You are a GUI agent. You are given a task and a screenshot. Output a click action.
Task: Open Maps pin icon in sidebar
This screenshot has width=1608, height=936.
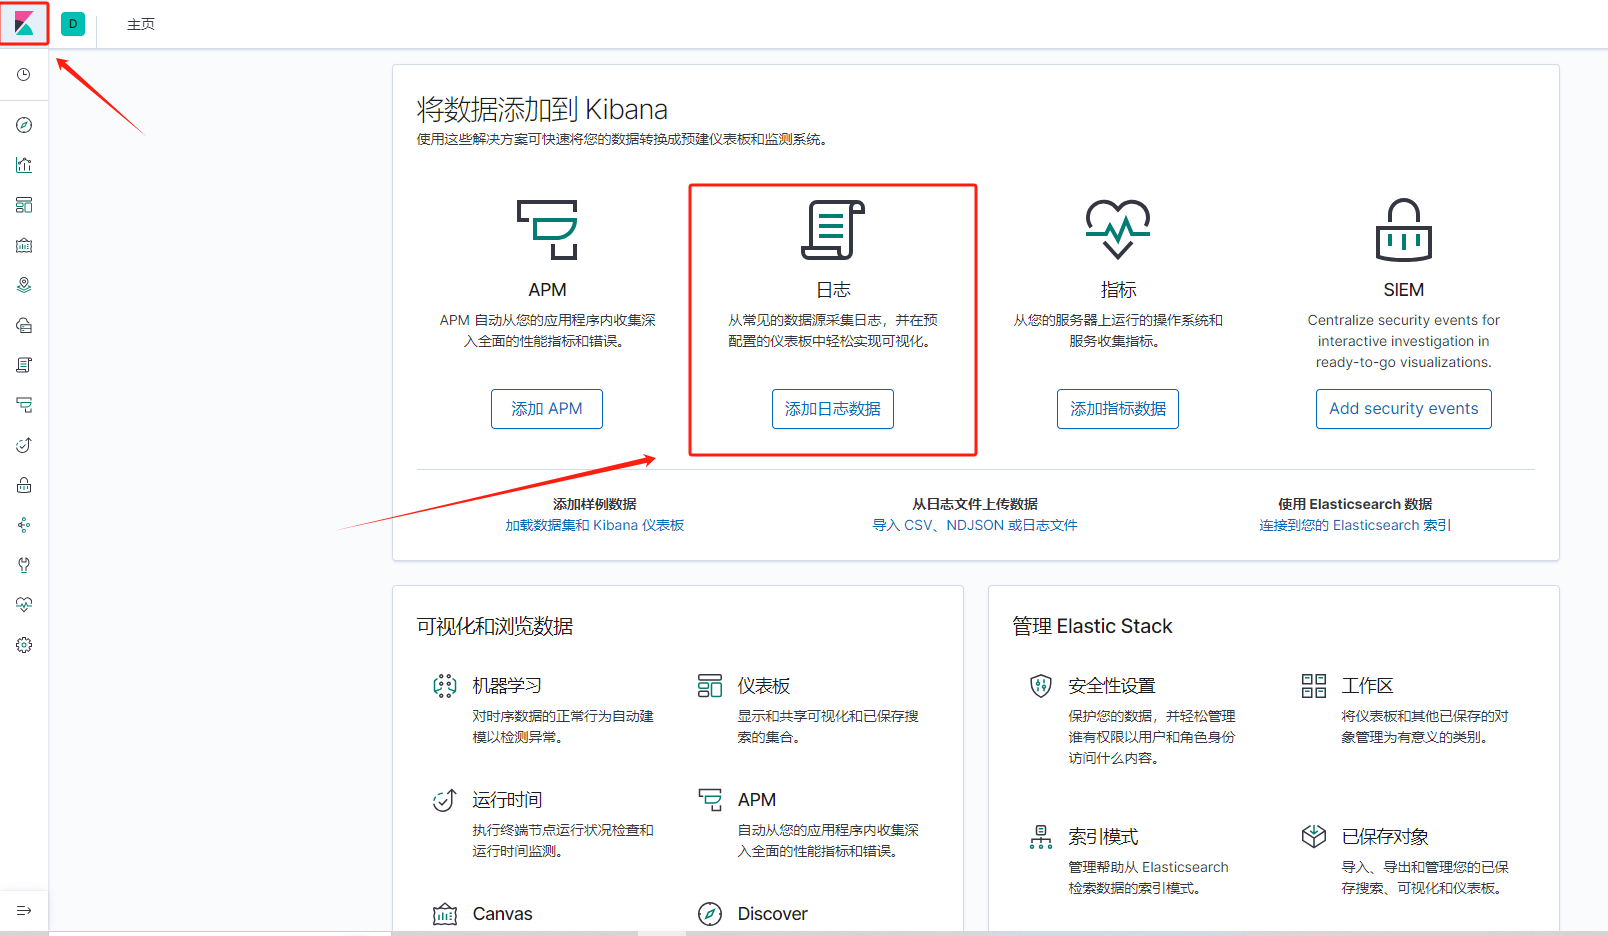coord(24,285)
